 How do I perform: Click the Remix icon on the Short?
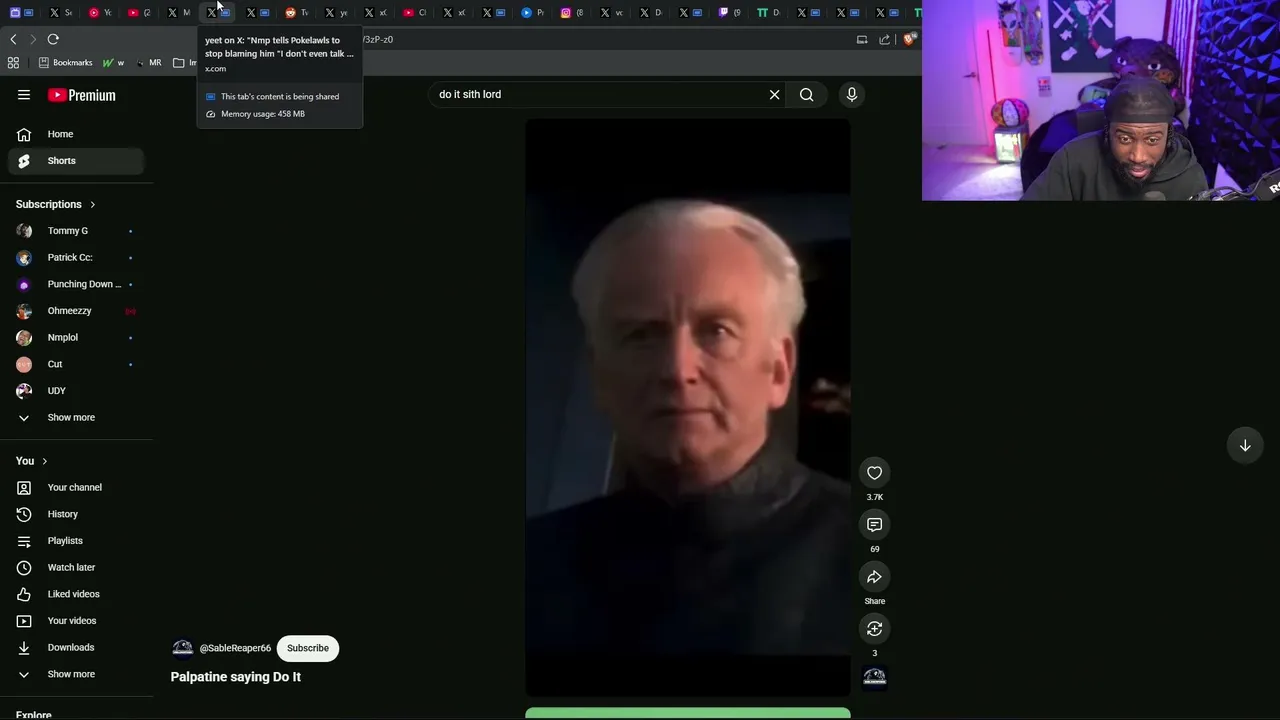pos(875,629)
